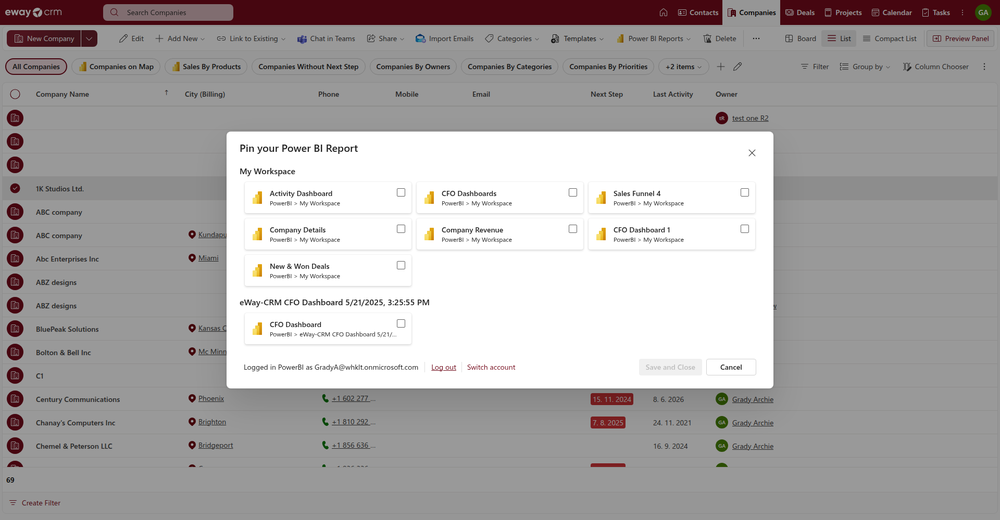Click the Log out link
Screen dimensions: 1000x520
click(x=443, y=368)
